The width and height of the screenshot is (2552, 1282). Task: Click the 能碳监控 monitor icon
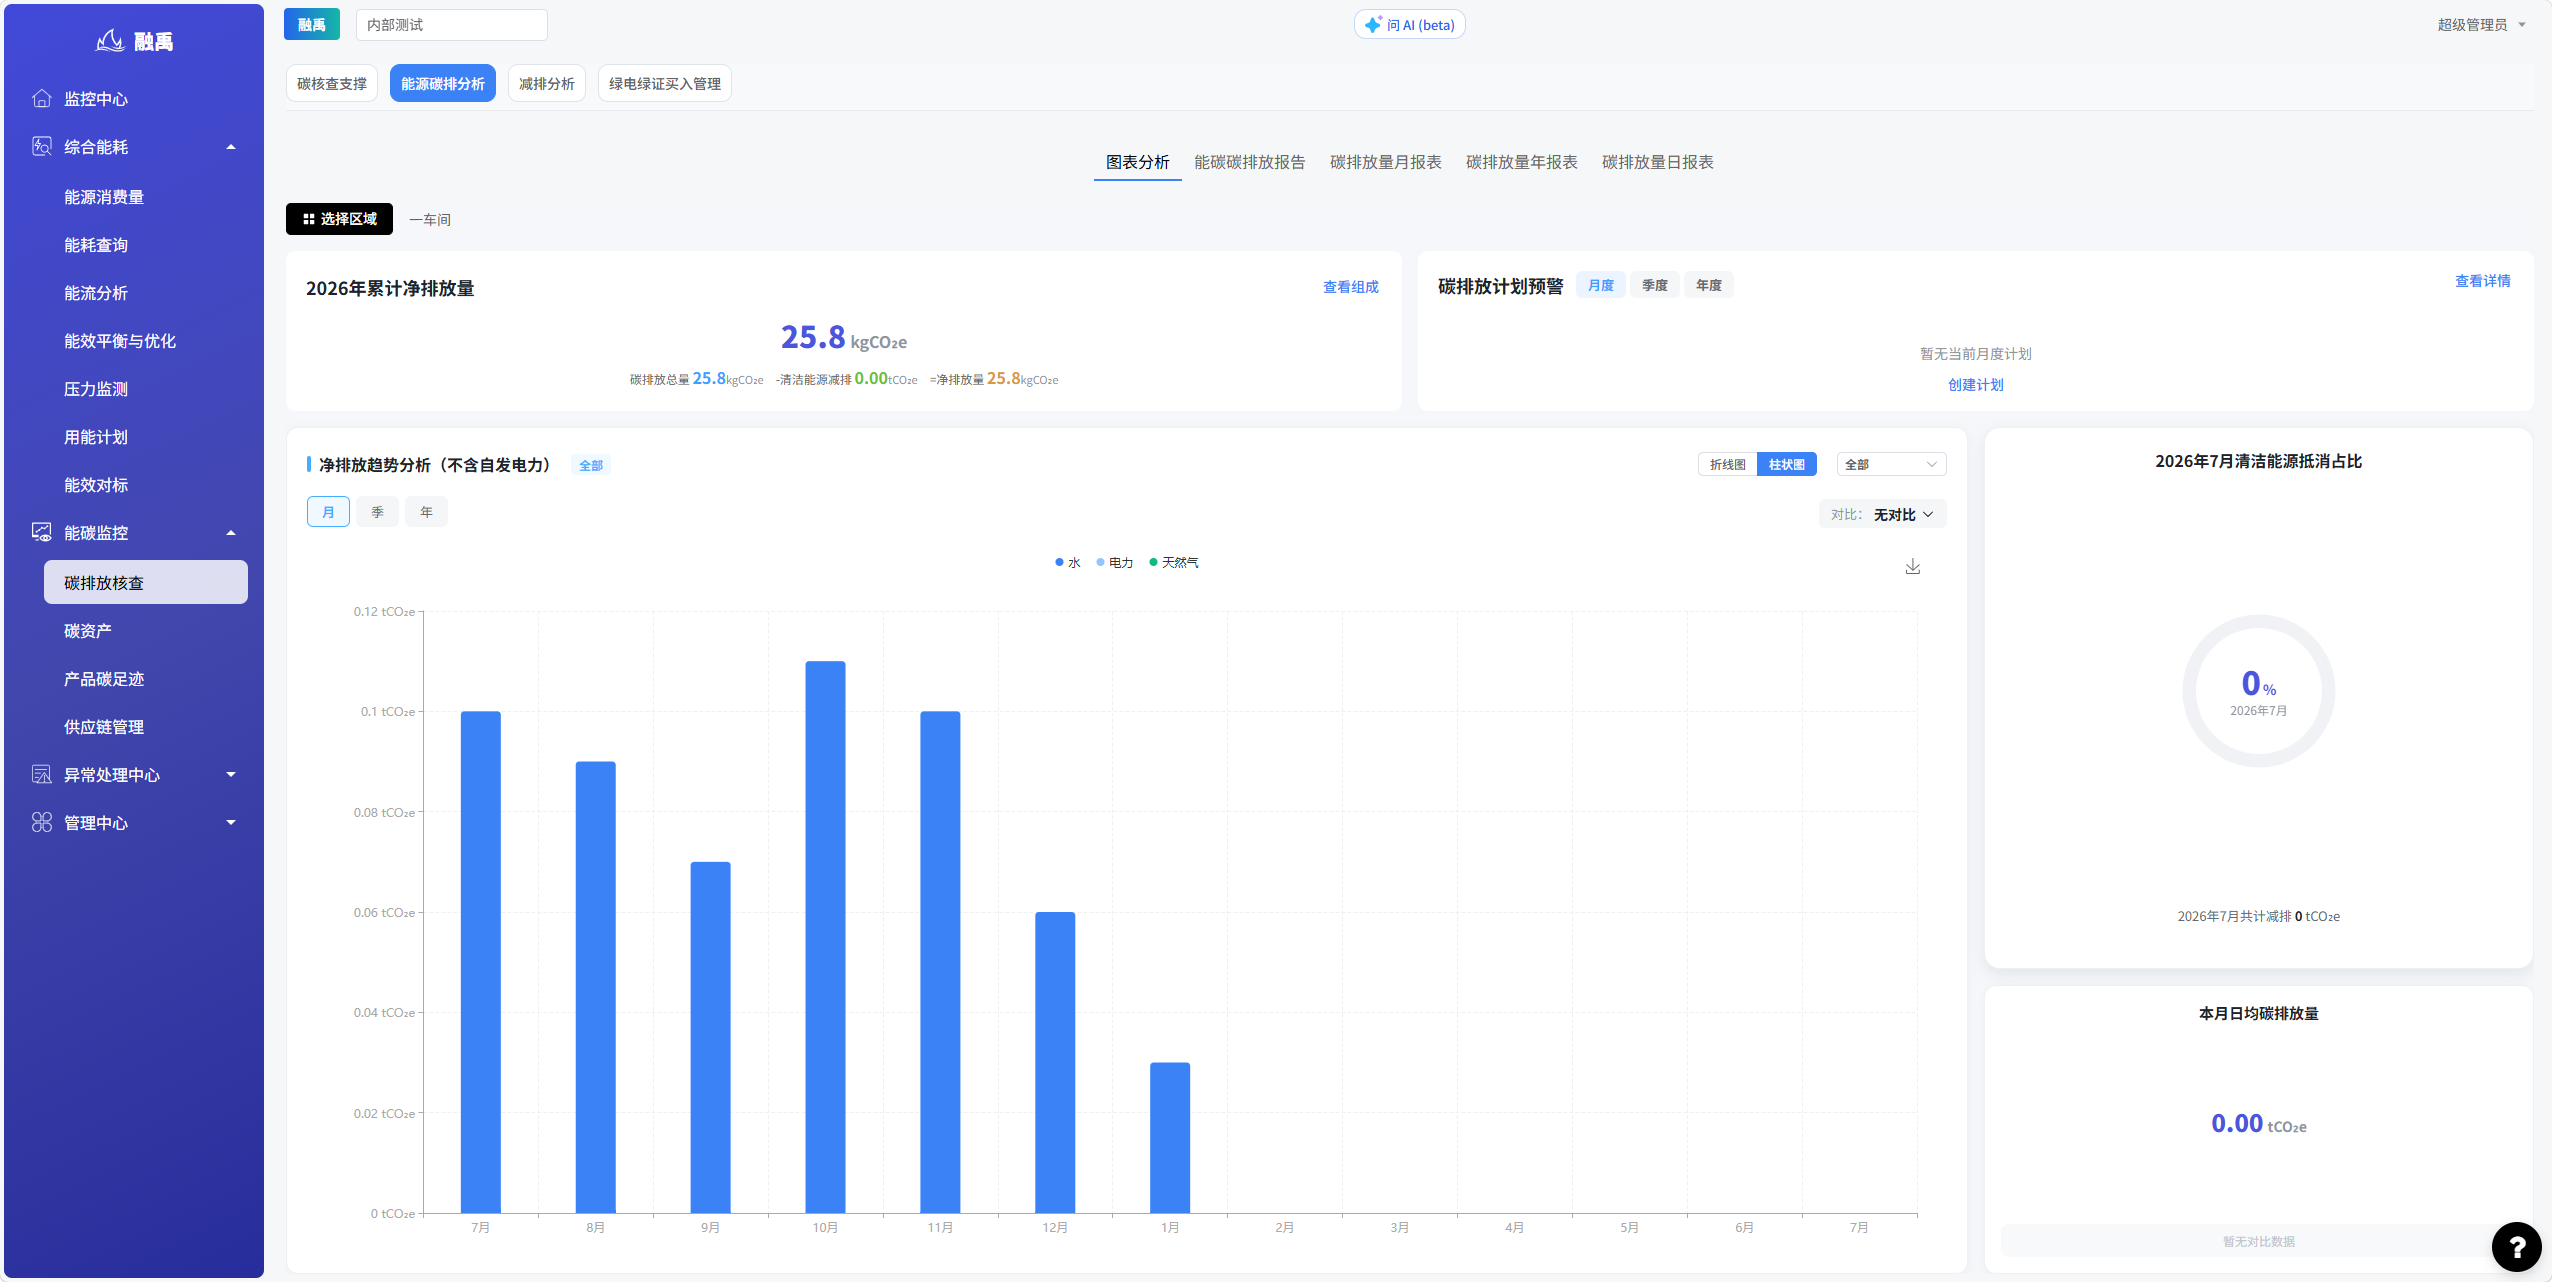42,532
